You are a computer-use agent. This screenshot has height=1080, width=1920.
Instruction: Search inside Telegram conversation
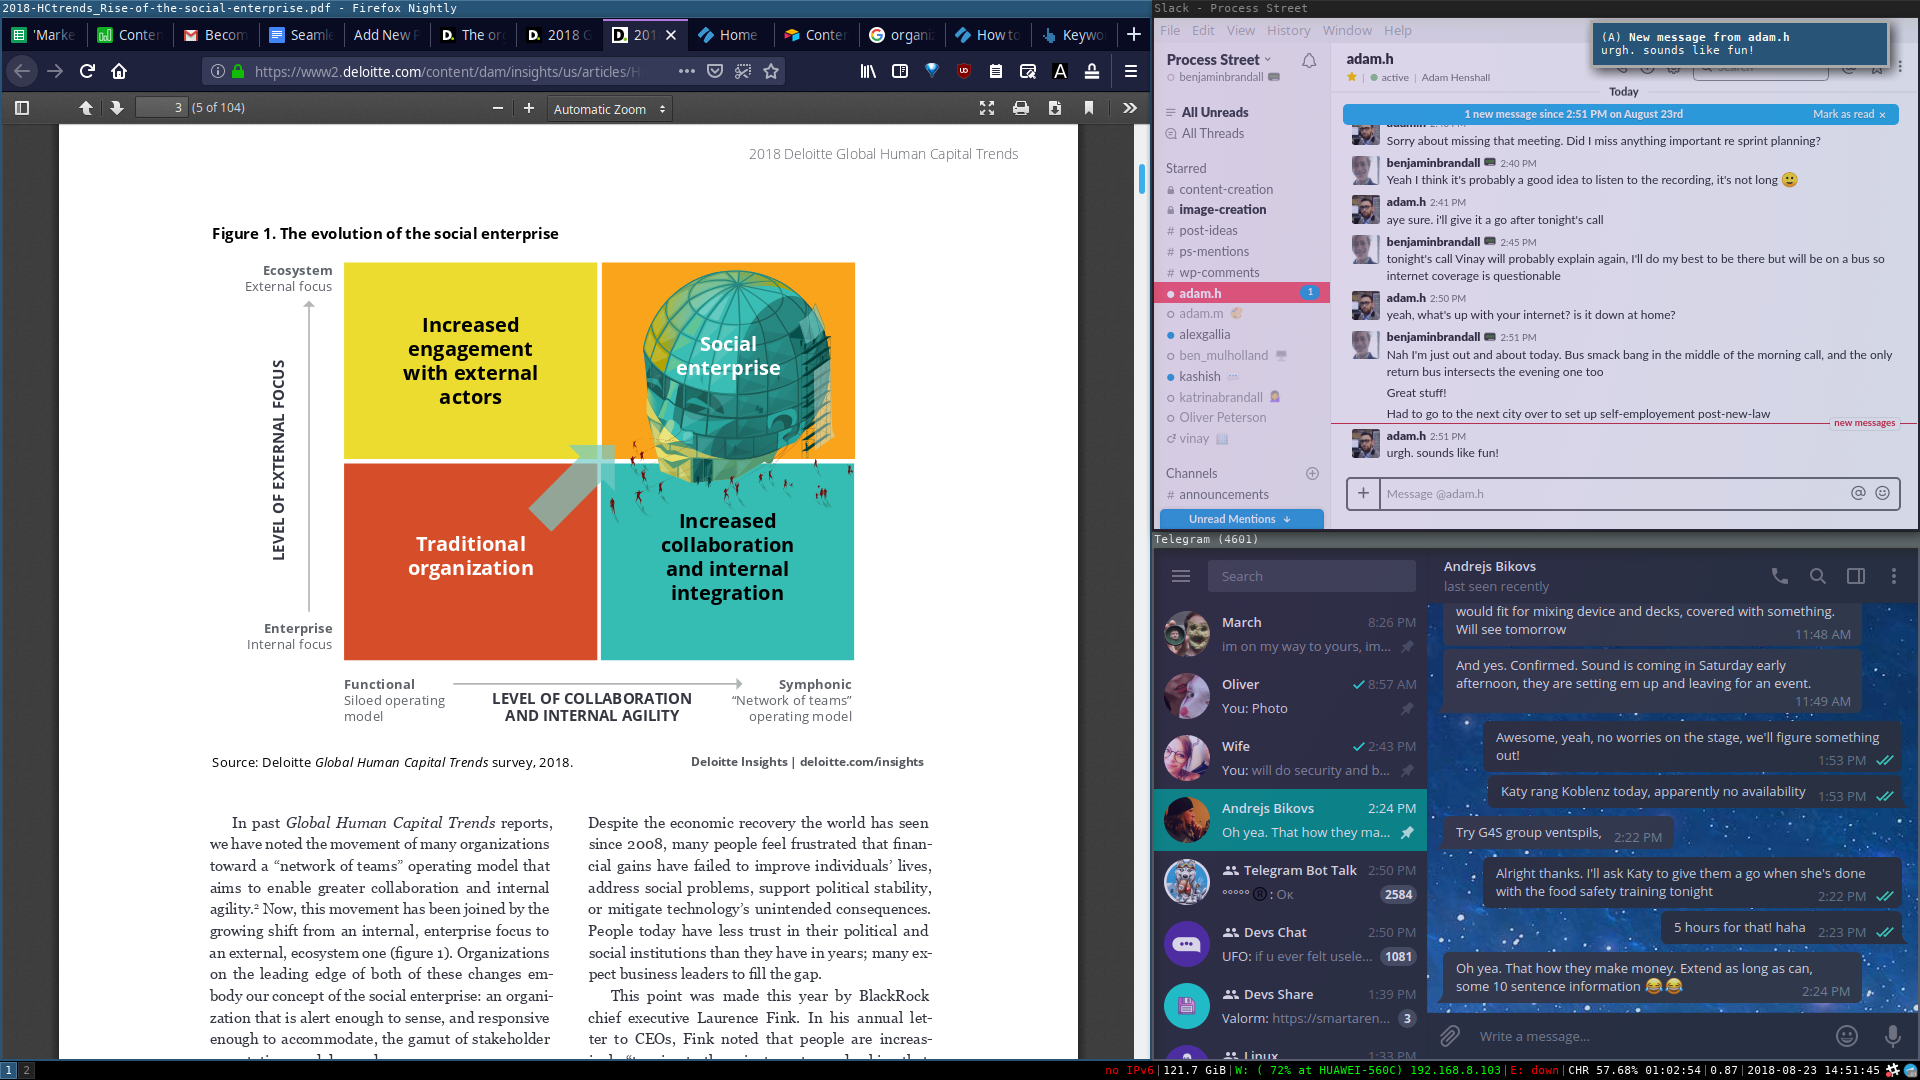click(1817, 576)
